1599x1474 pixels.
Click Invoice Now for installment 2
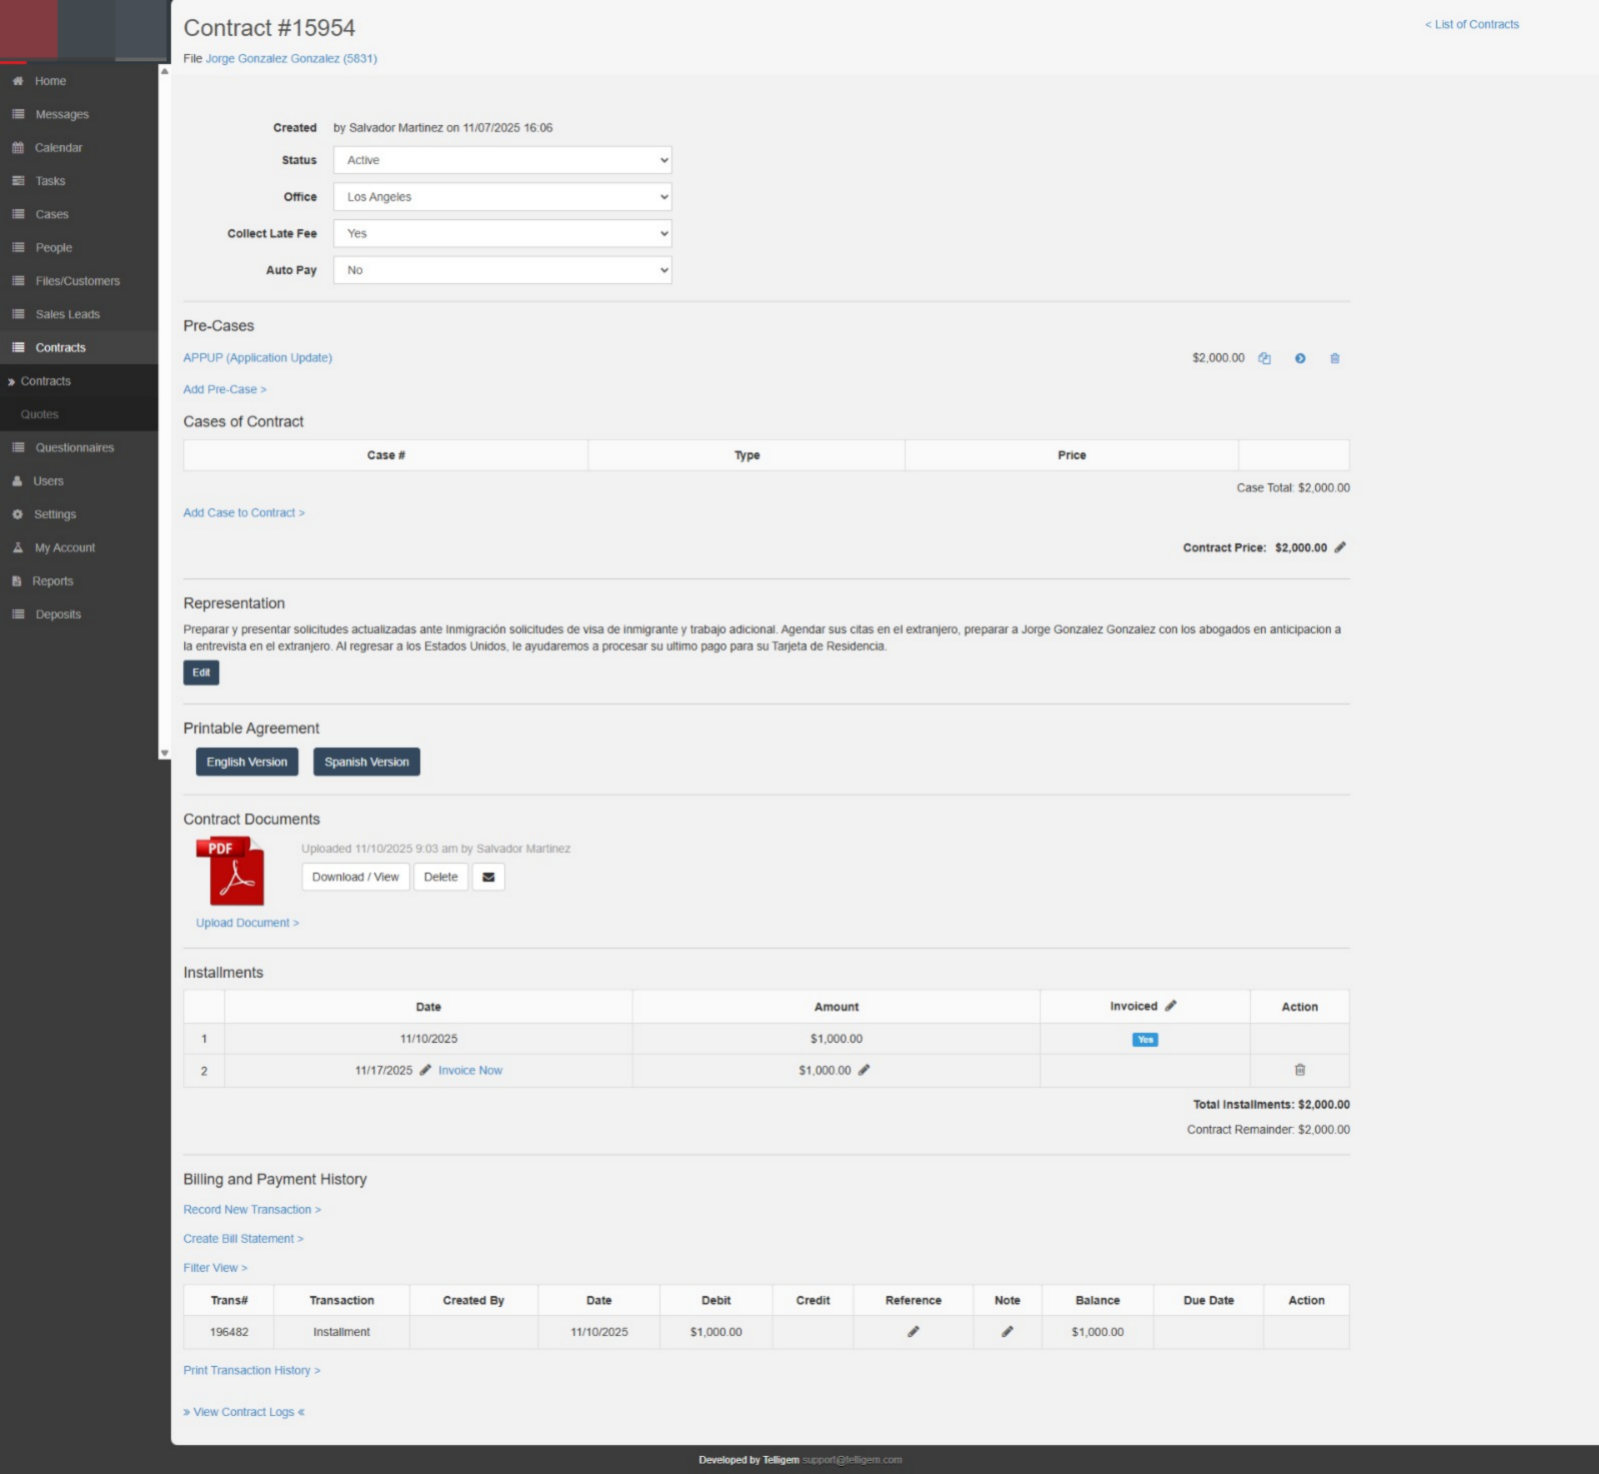point(470,1070)
